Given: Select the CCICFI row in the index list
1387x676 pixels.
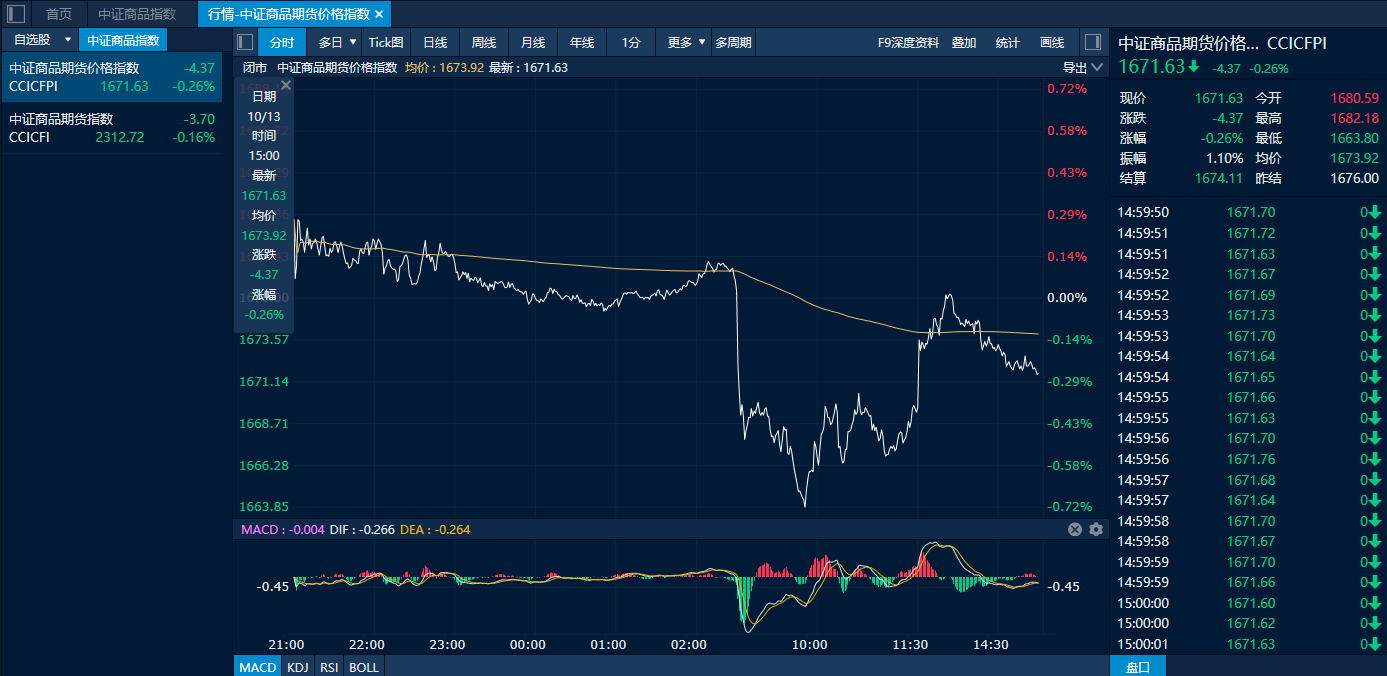Looking at the screenshot, I should click(112, 128).
